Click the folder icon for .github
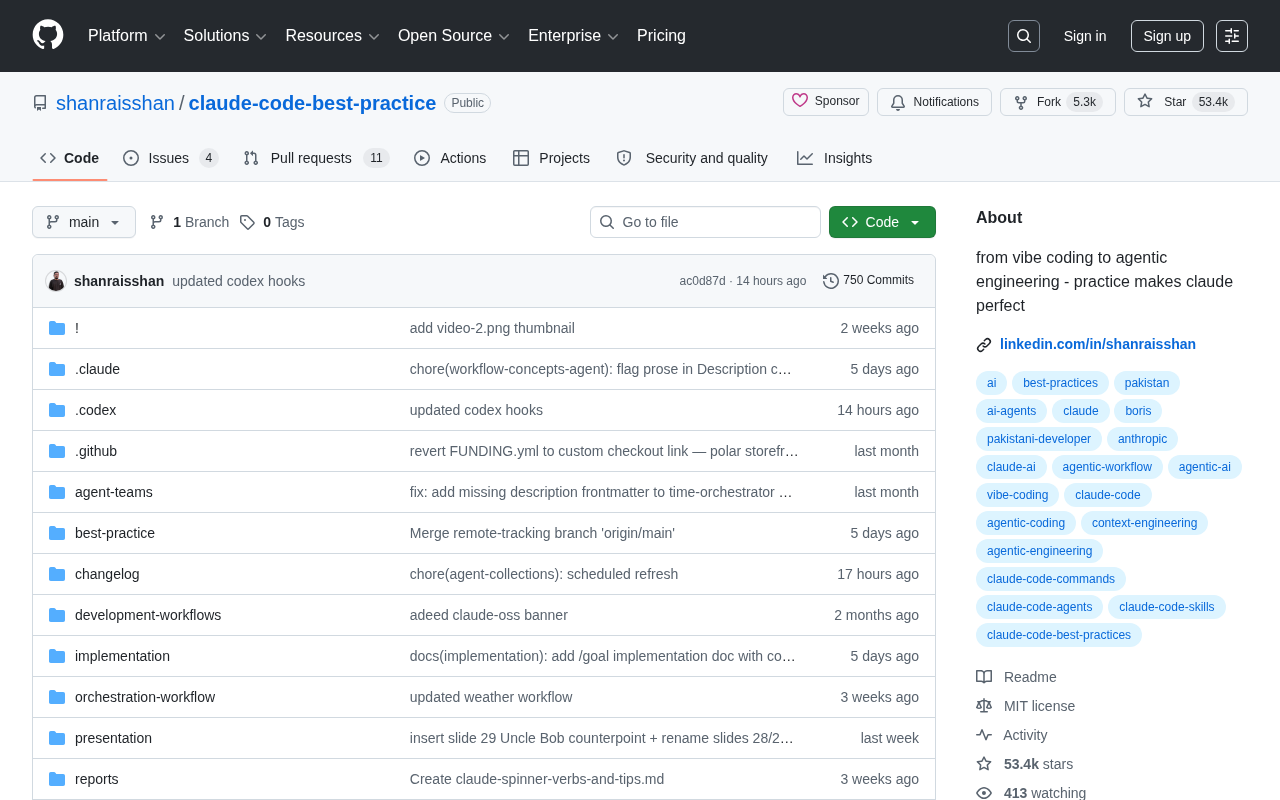The width and height of the screenshot is (1280, 800). (57, 451)
